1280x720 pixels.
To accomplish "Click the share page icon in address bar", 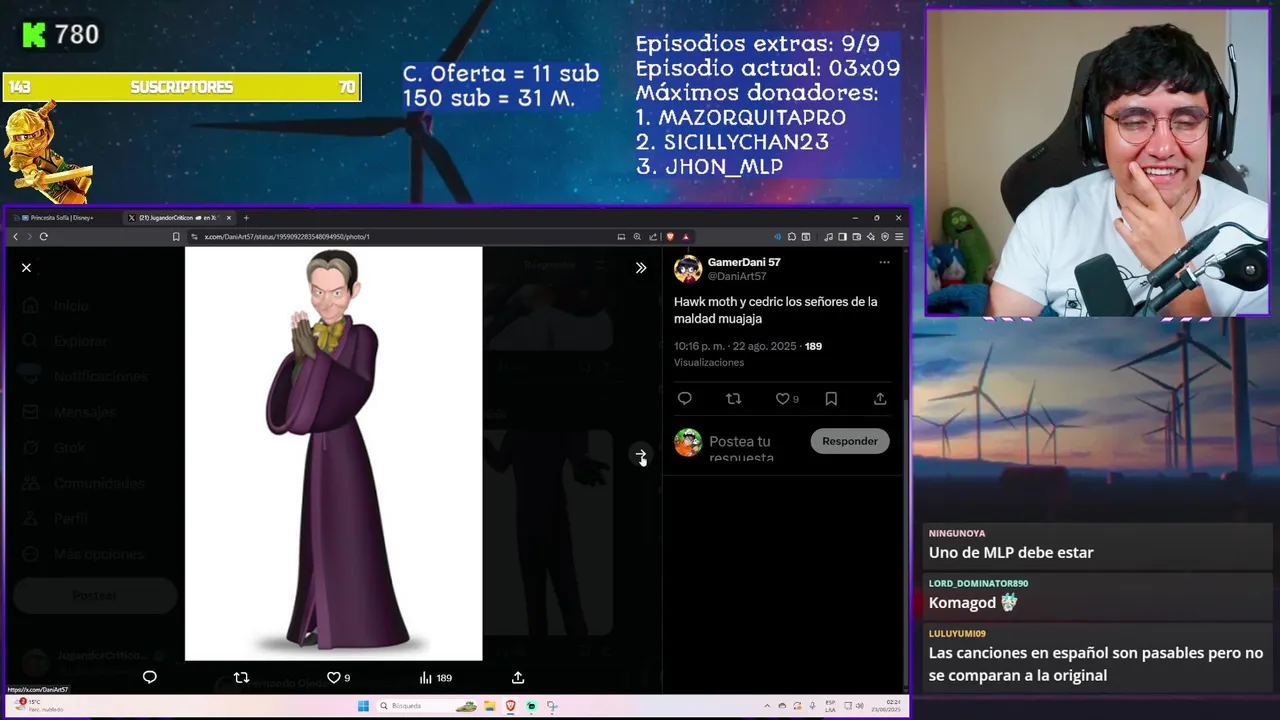I will coord(653,237).
